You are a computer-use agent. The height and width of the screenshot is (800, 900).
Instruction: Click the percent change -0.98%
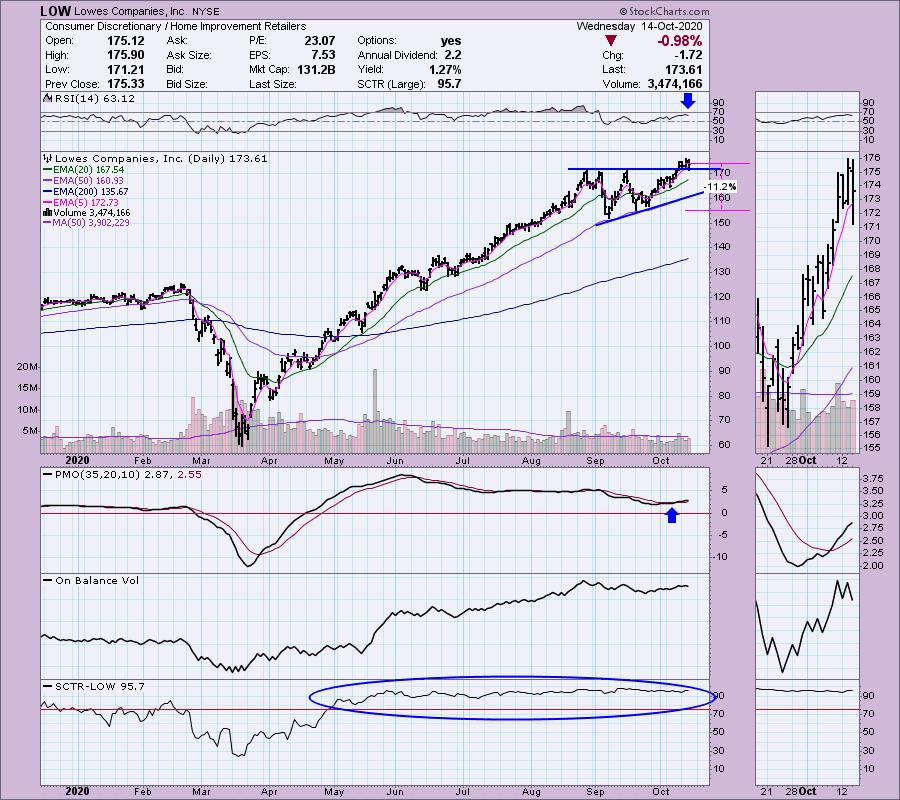pyautogui.click(x=680, y=41)
